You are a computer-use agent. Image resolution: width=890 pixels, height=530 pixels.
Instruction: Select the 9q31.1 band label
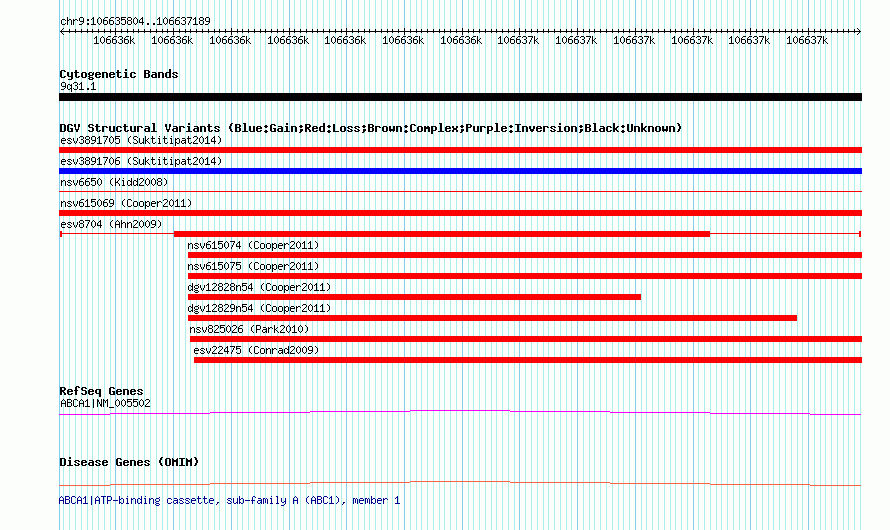78,86
